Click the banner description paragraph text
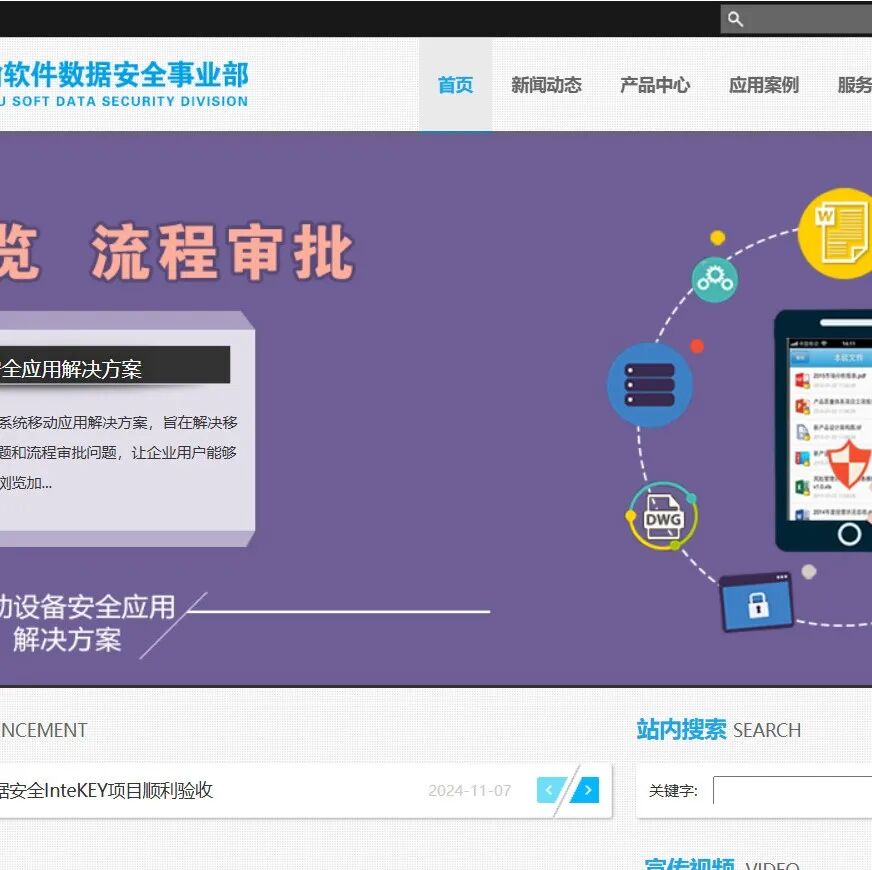Image resolution: width=872 pixels, height=870 pixels. pyautogui.click(x=118, y=453)
